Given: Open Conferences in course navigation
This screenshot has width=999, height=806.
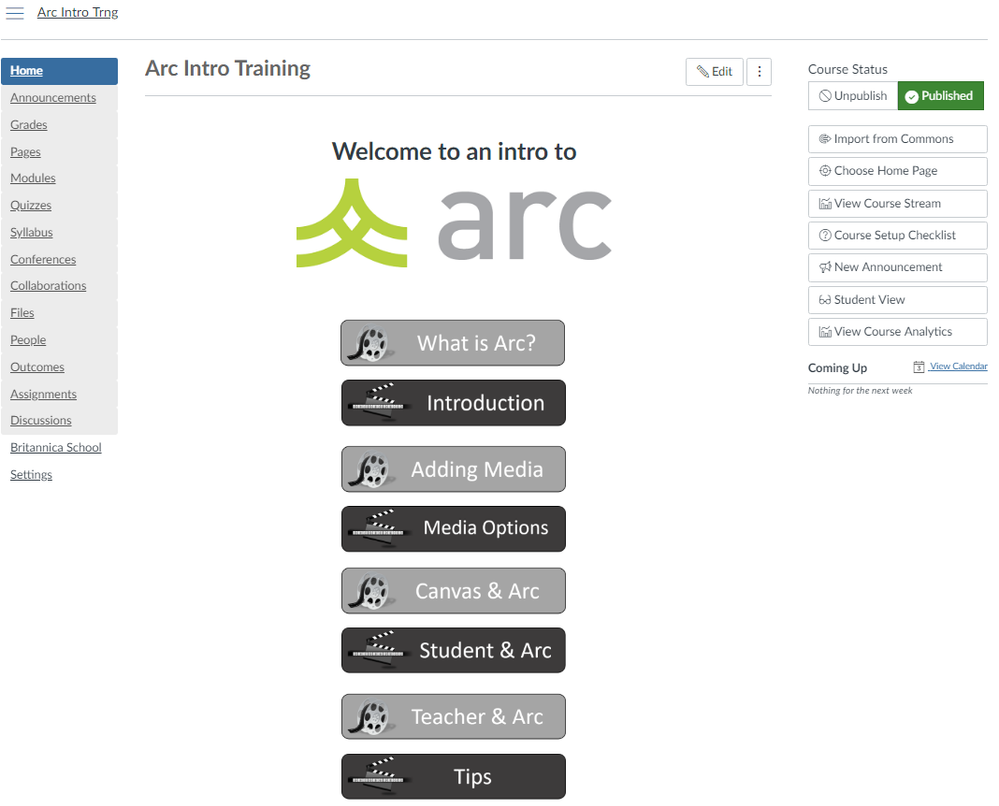Looking at the screenshot, I should (x=43, y=260).
